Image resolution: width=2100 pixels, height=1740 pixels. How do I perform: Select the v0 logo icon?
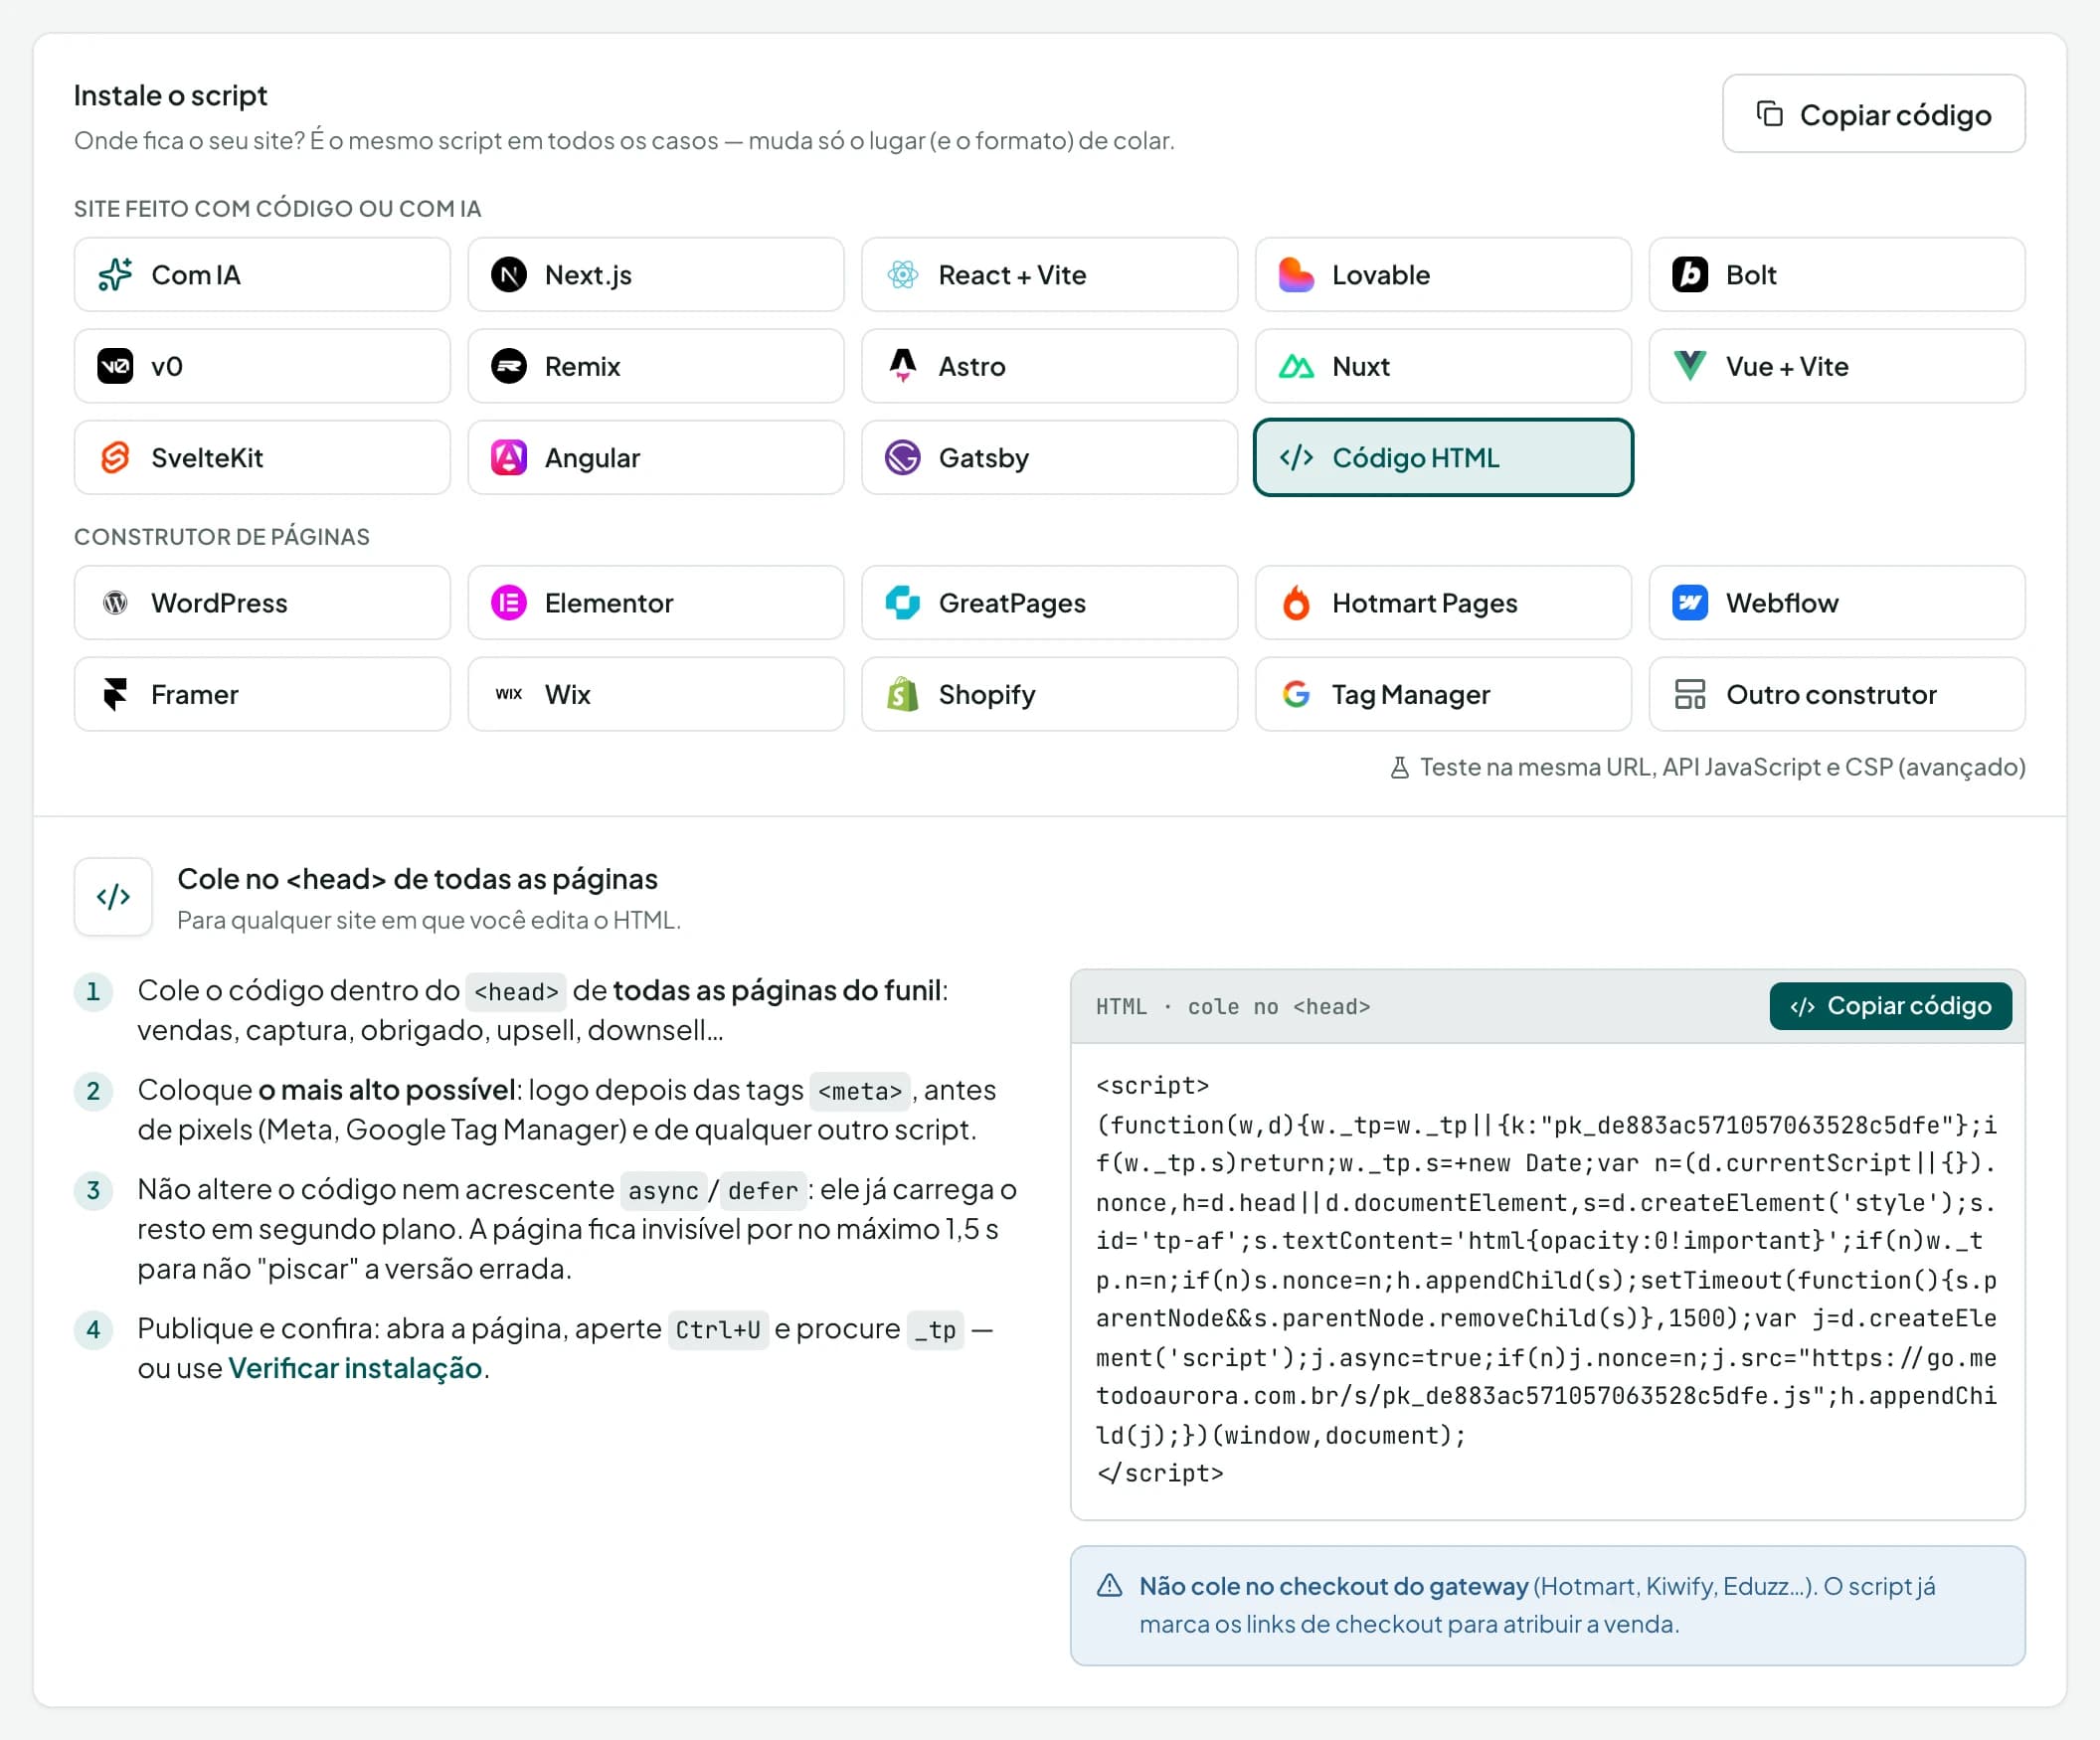pos(115,366)
